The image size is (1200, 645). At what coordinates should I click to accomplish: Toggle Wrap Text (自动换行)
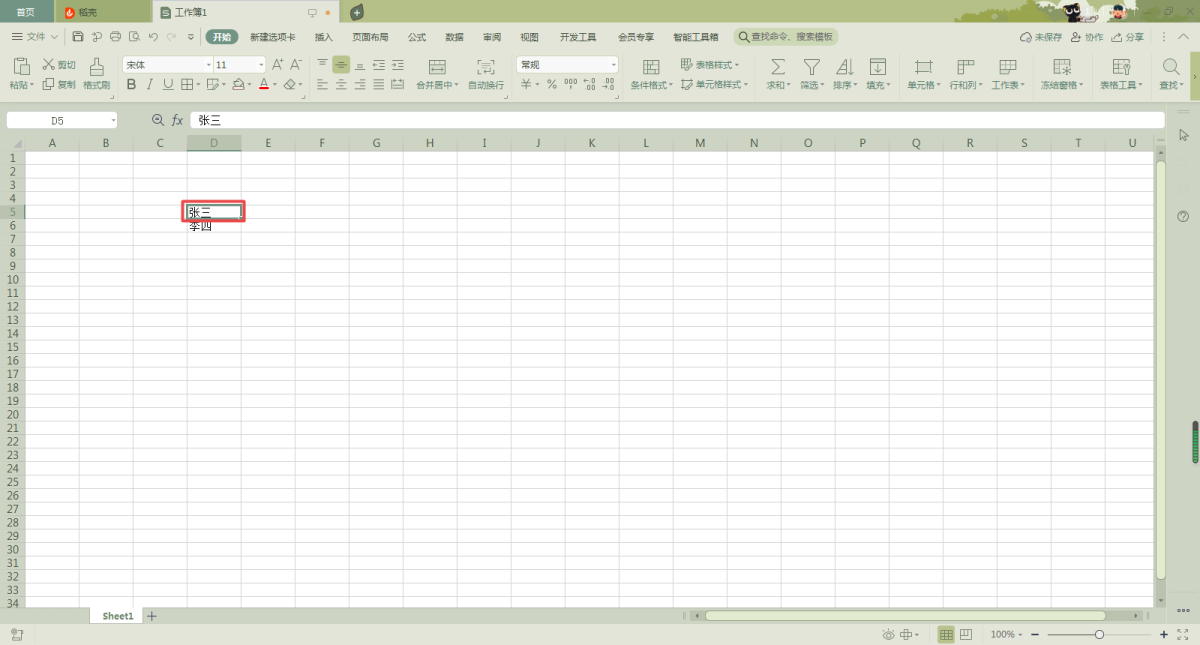click(486, 67)
